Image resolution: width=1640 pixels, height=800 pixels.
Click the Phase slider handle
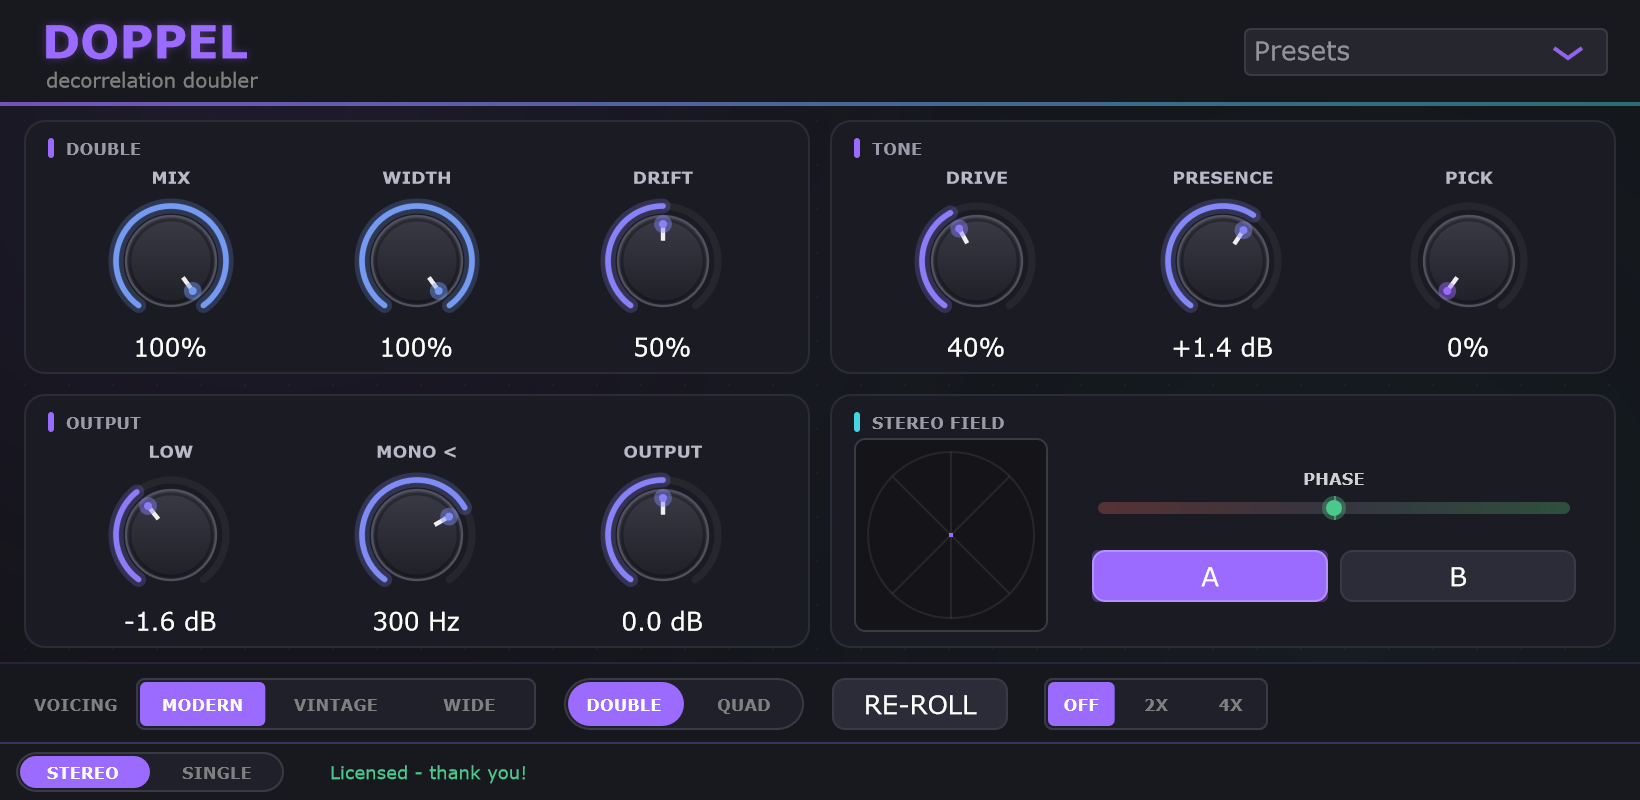click(1333, 508)
